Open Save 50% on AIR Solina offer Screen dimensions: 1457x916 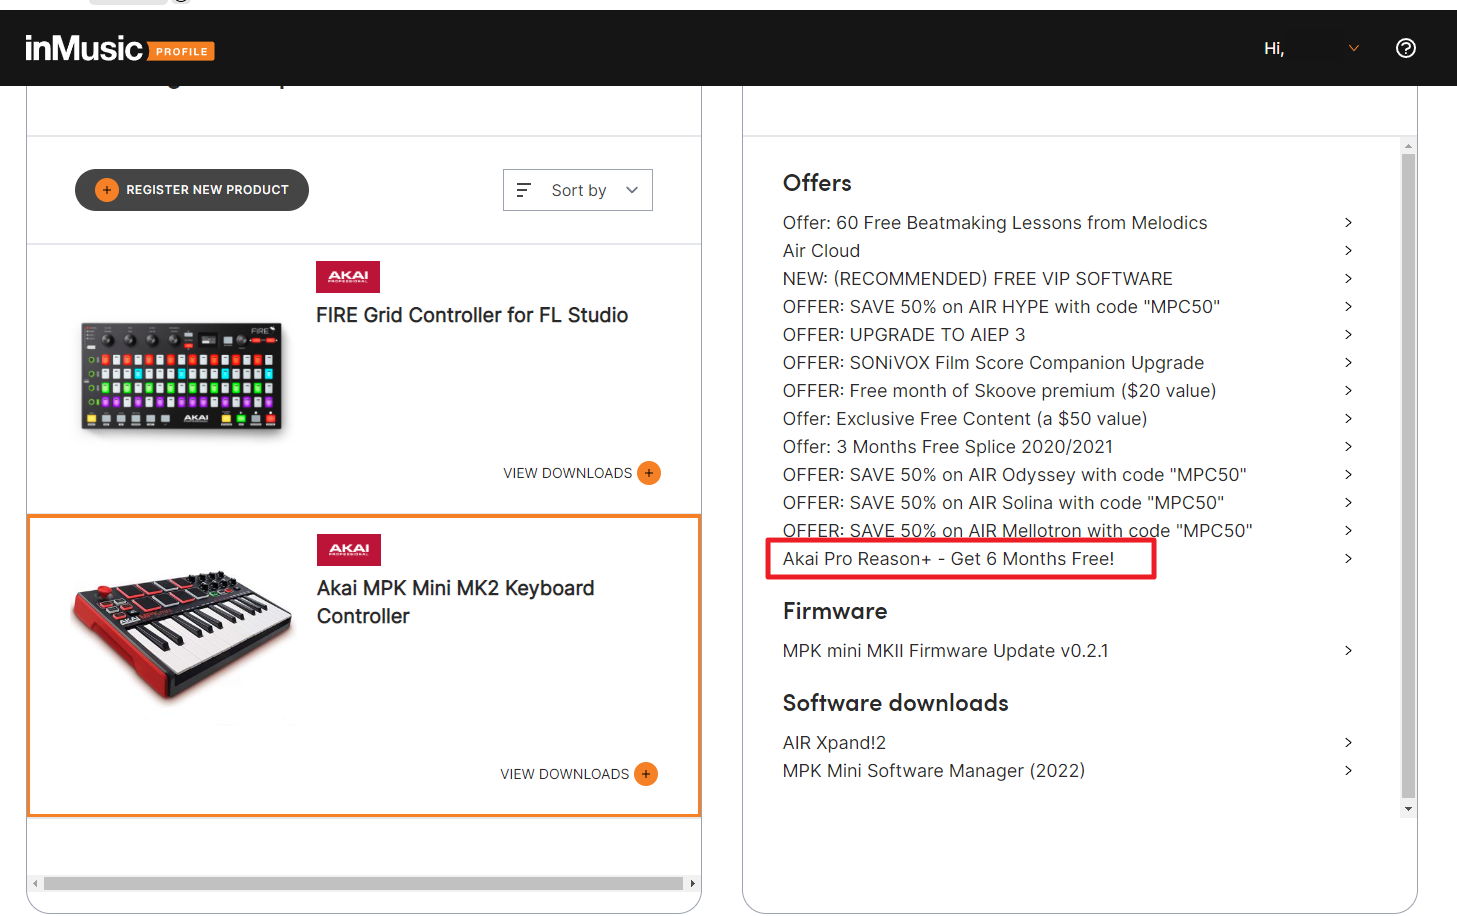[1003, 503]
